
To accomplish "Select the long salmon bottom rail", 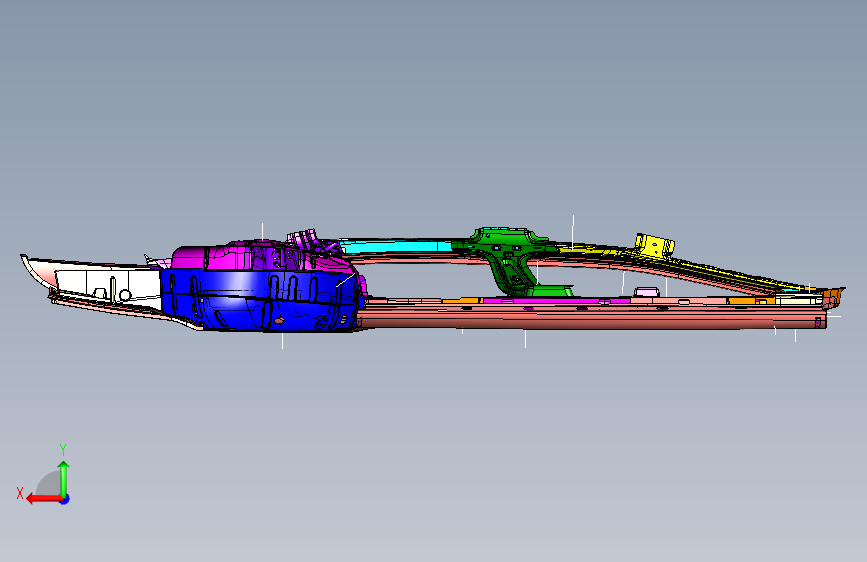I will coord(592,318).
